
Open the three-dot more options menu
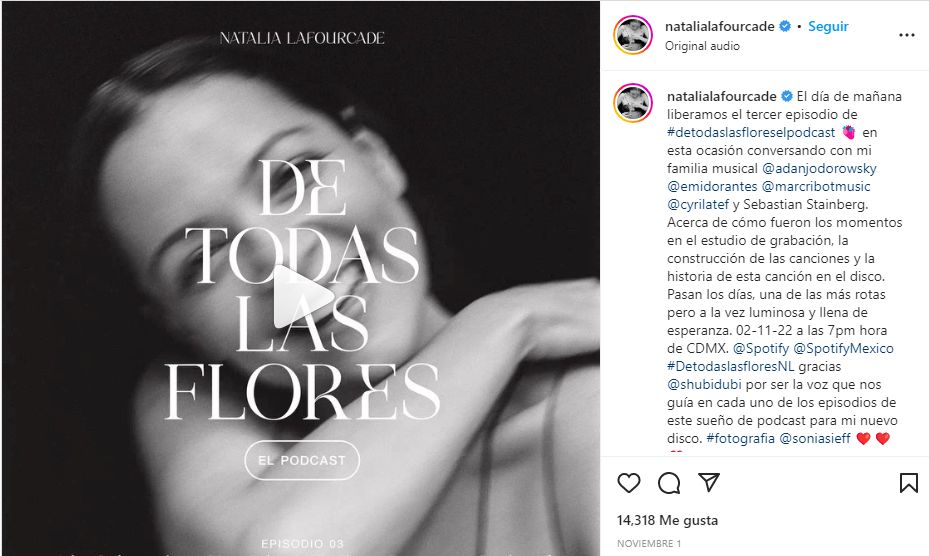coord(906,36)
